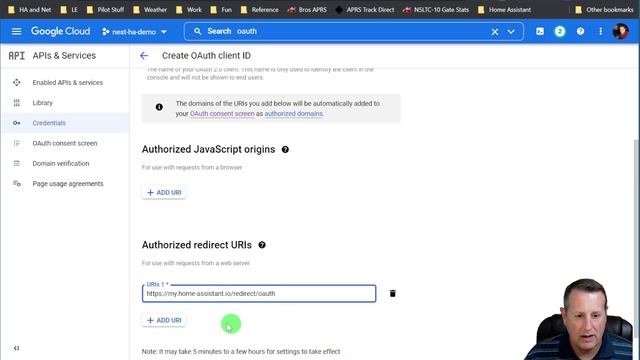Viewport: 640px width, 360px height.
Task: Open the Work bookmark folder
Action: 189,9
